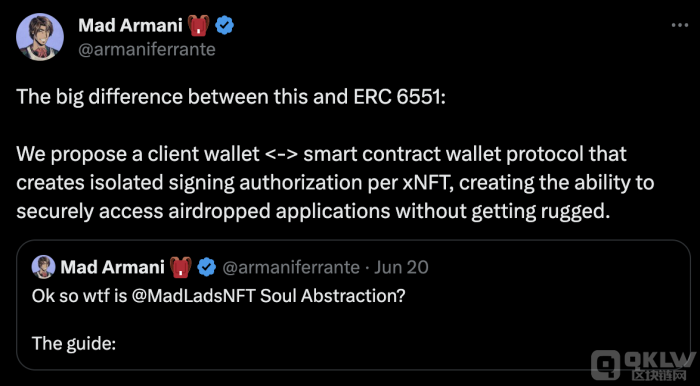Click the blue verified badge beside the top Mad Armani name
Image resolution: width=700 pixels, height=386 pixels.
[x=225, y=26]
